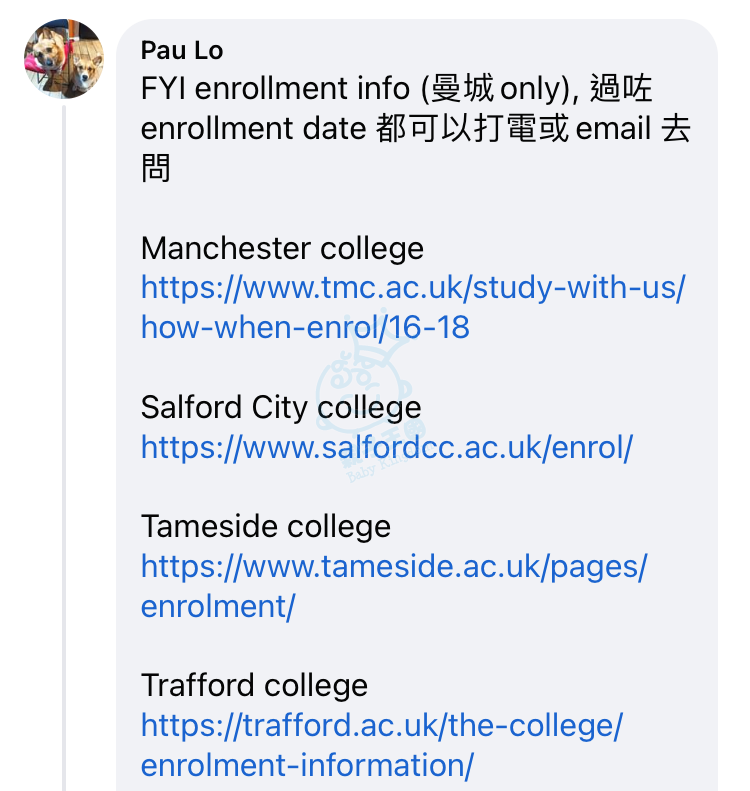Click the Manchester college heading text
The height and width of the screenshot is (791, 750).
pos(282,249)
